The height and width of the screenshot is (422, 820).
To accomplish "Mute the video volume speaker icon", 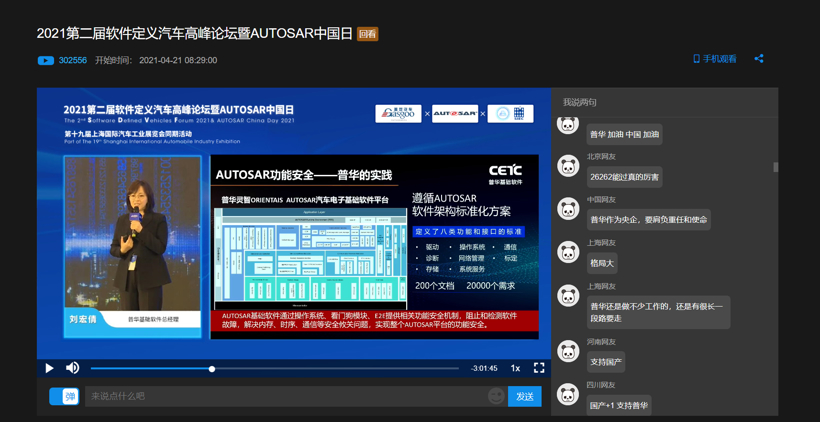I will (72, 368).
